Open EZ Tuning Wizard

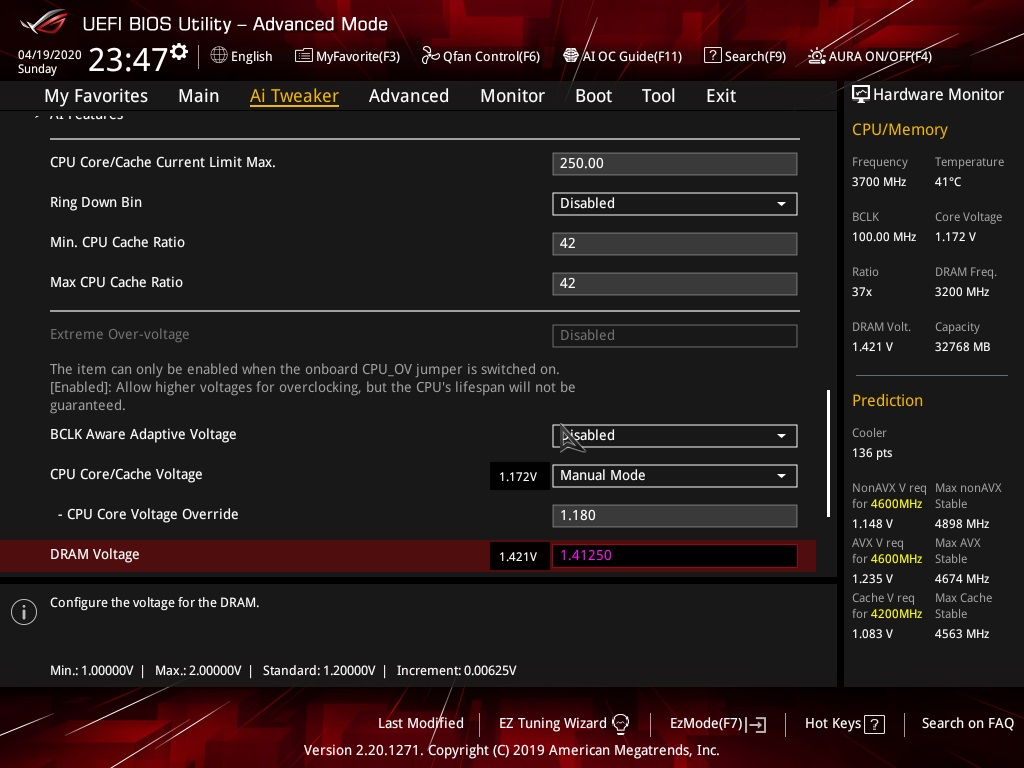564,724
